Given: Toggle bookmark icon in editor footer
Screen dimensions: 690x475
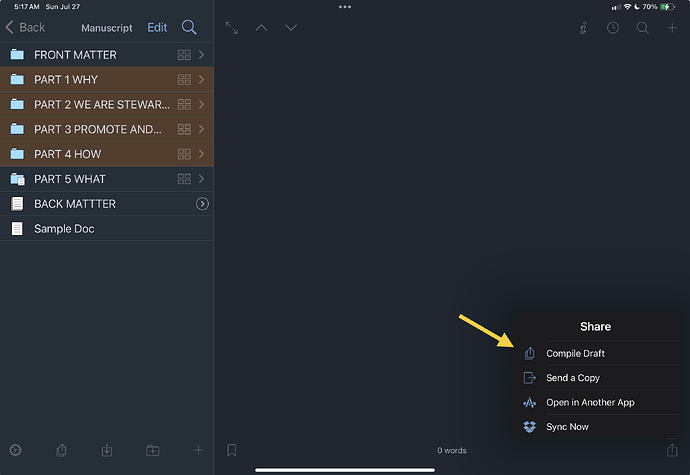Looking at the screenshot, I should (231, 450).
